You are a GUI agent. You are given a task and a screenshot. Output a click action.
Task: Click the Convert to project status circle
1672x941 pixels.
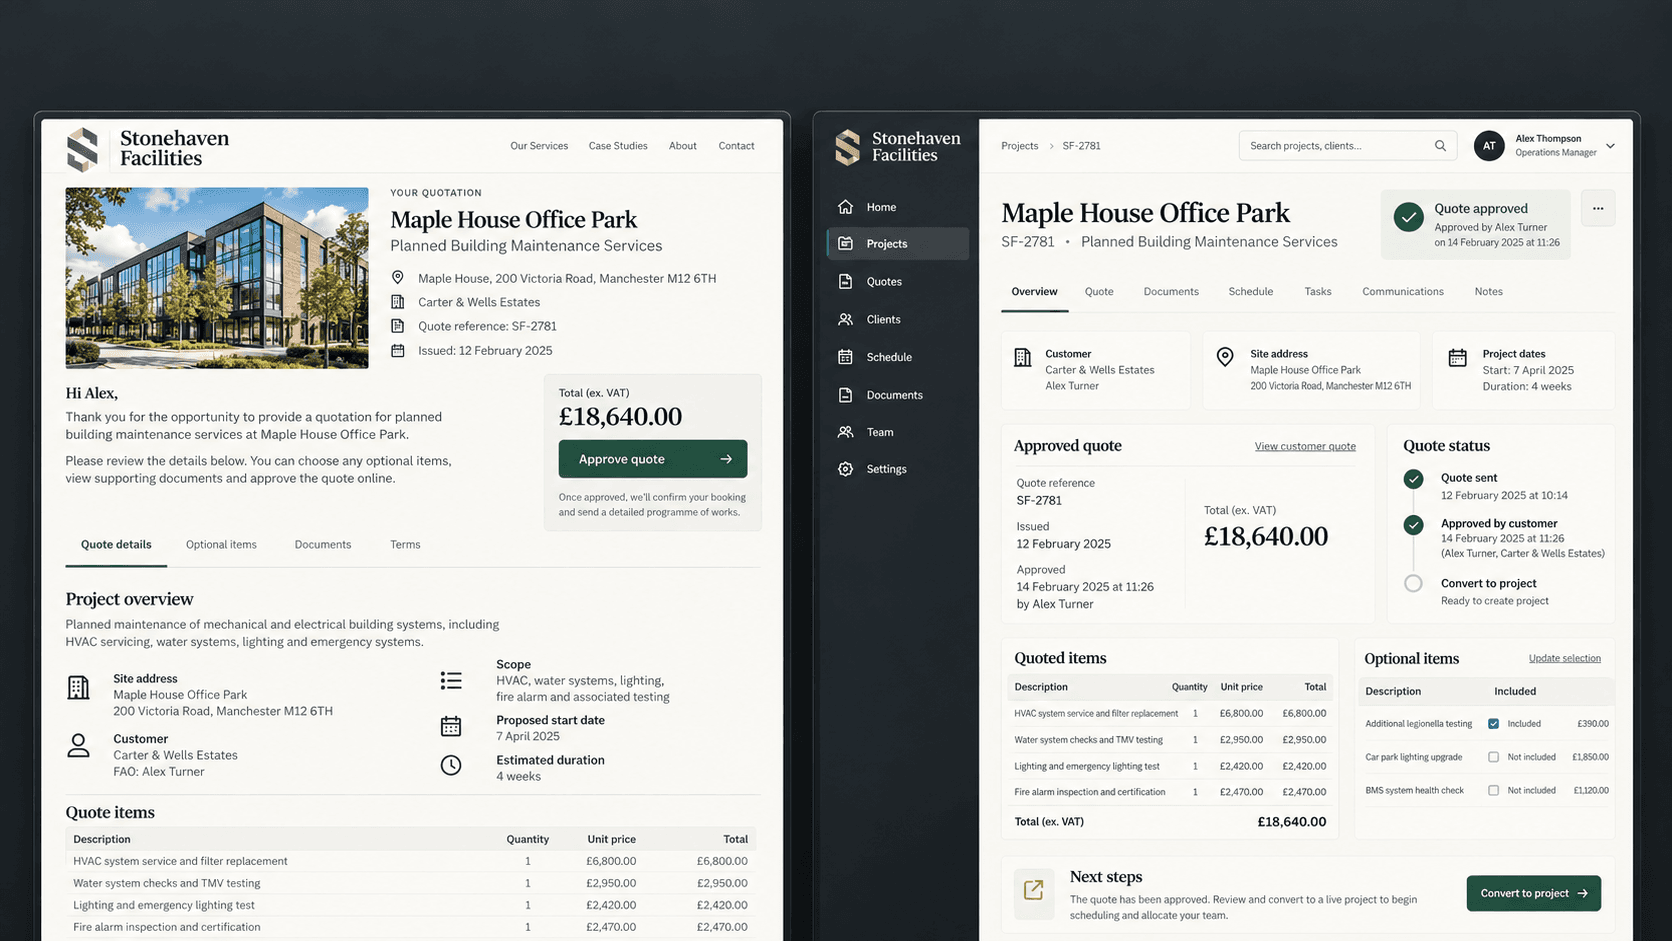1413,584
